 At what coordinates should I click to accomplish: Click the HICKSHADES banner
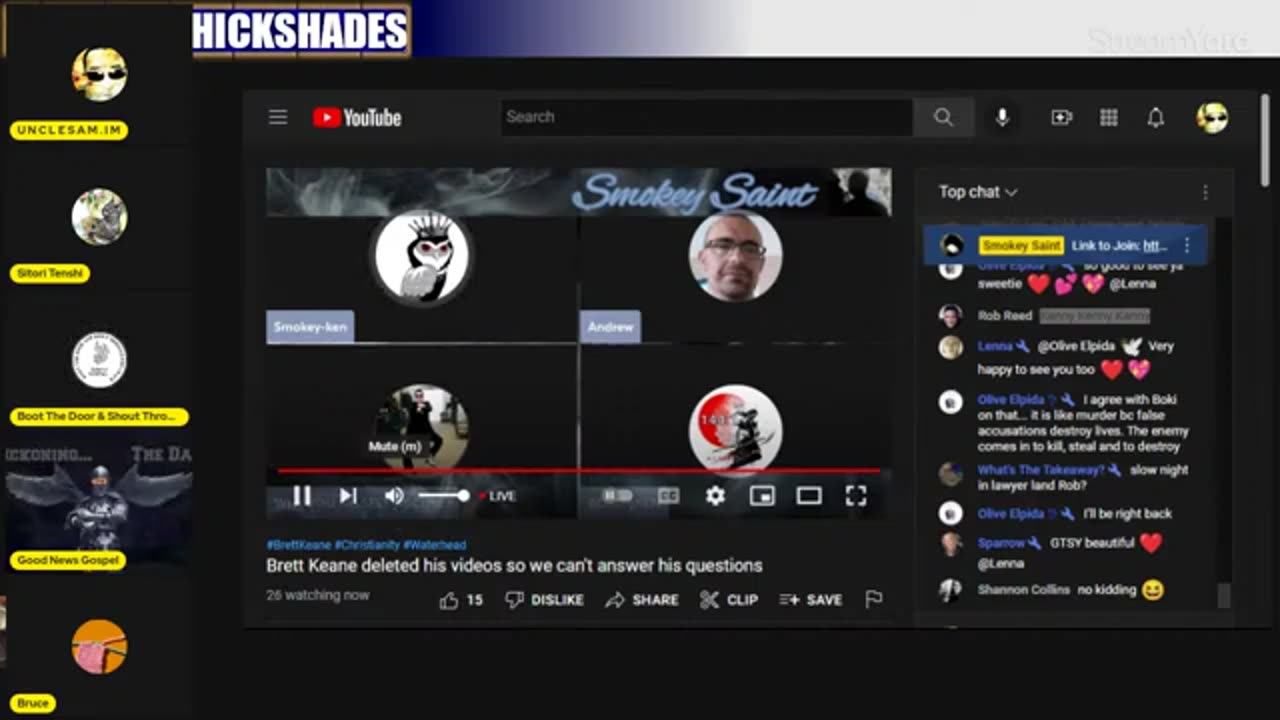pos(300,30)
